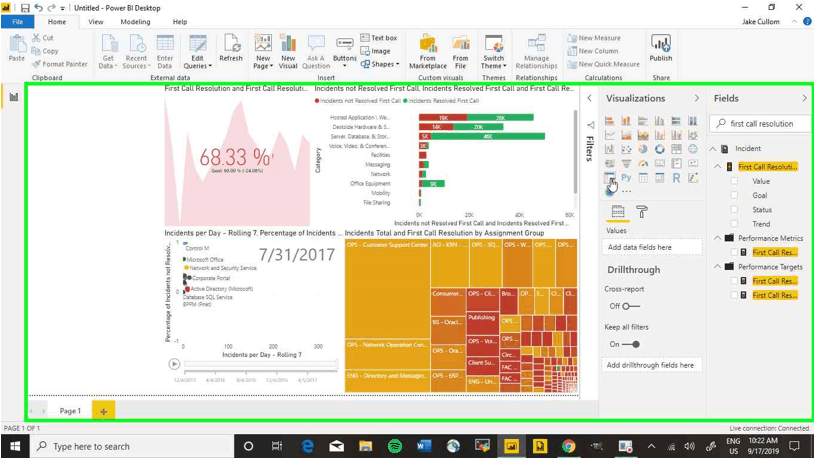Viewport: 816px width, 459px height.
Task: Choose the Pie chart visualization icon
Action: (643, 149)
